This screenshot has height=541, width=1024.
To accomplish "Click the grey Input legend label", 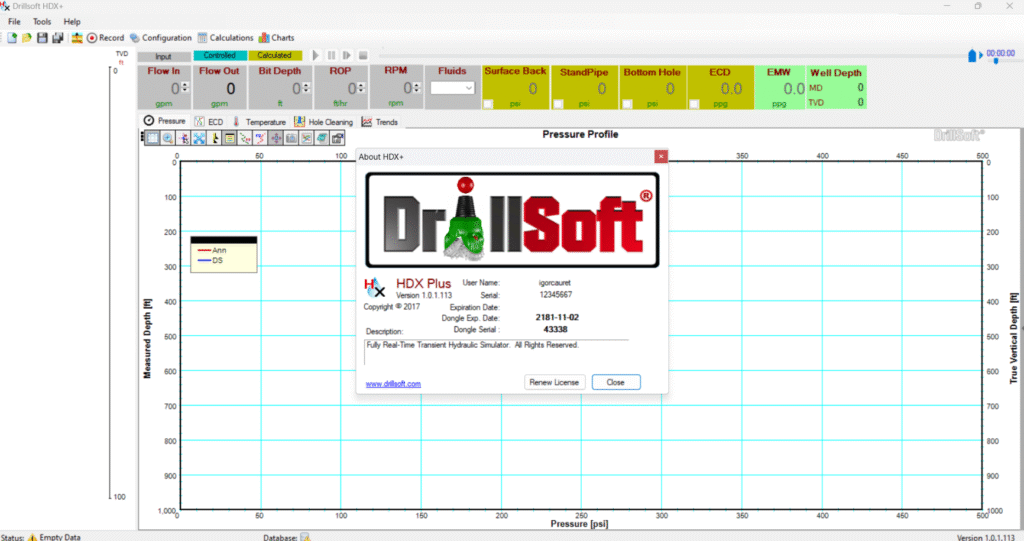I will 164,56.
